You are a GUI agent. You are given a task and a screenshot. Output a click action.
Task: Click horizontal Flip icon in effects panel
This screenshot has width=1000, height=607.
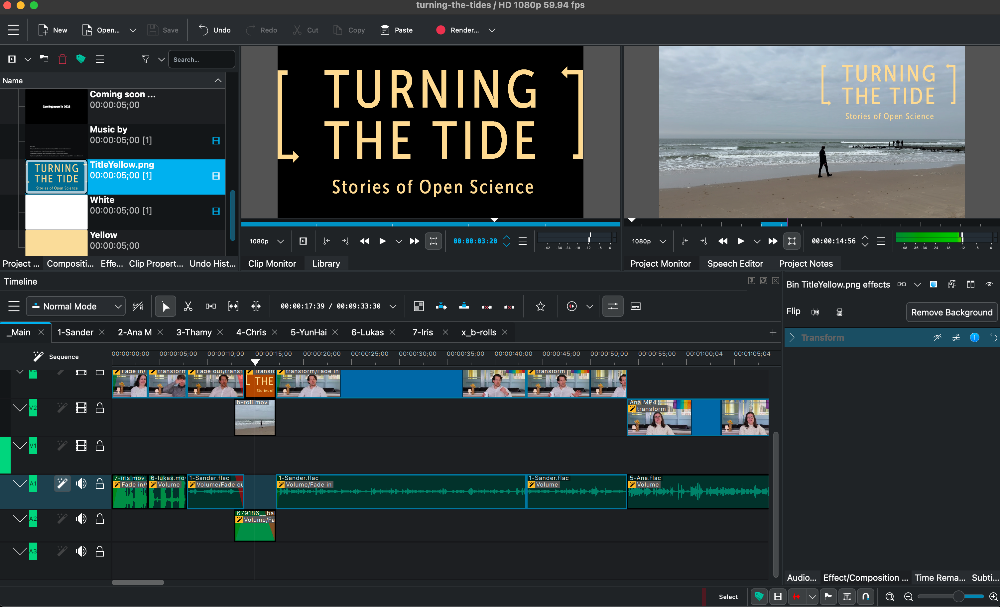[815, 312]
